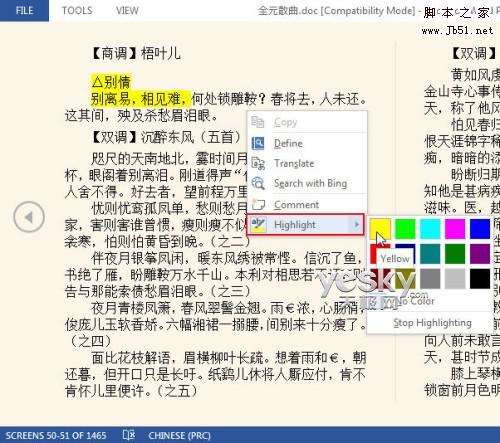Viewport: 500px width, 443px height.
Task: Click highlighted text △别情
Action: (x=111, y=82)
